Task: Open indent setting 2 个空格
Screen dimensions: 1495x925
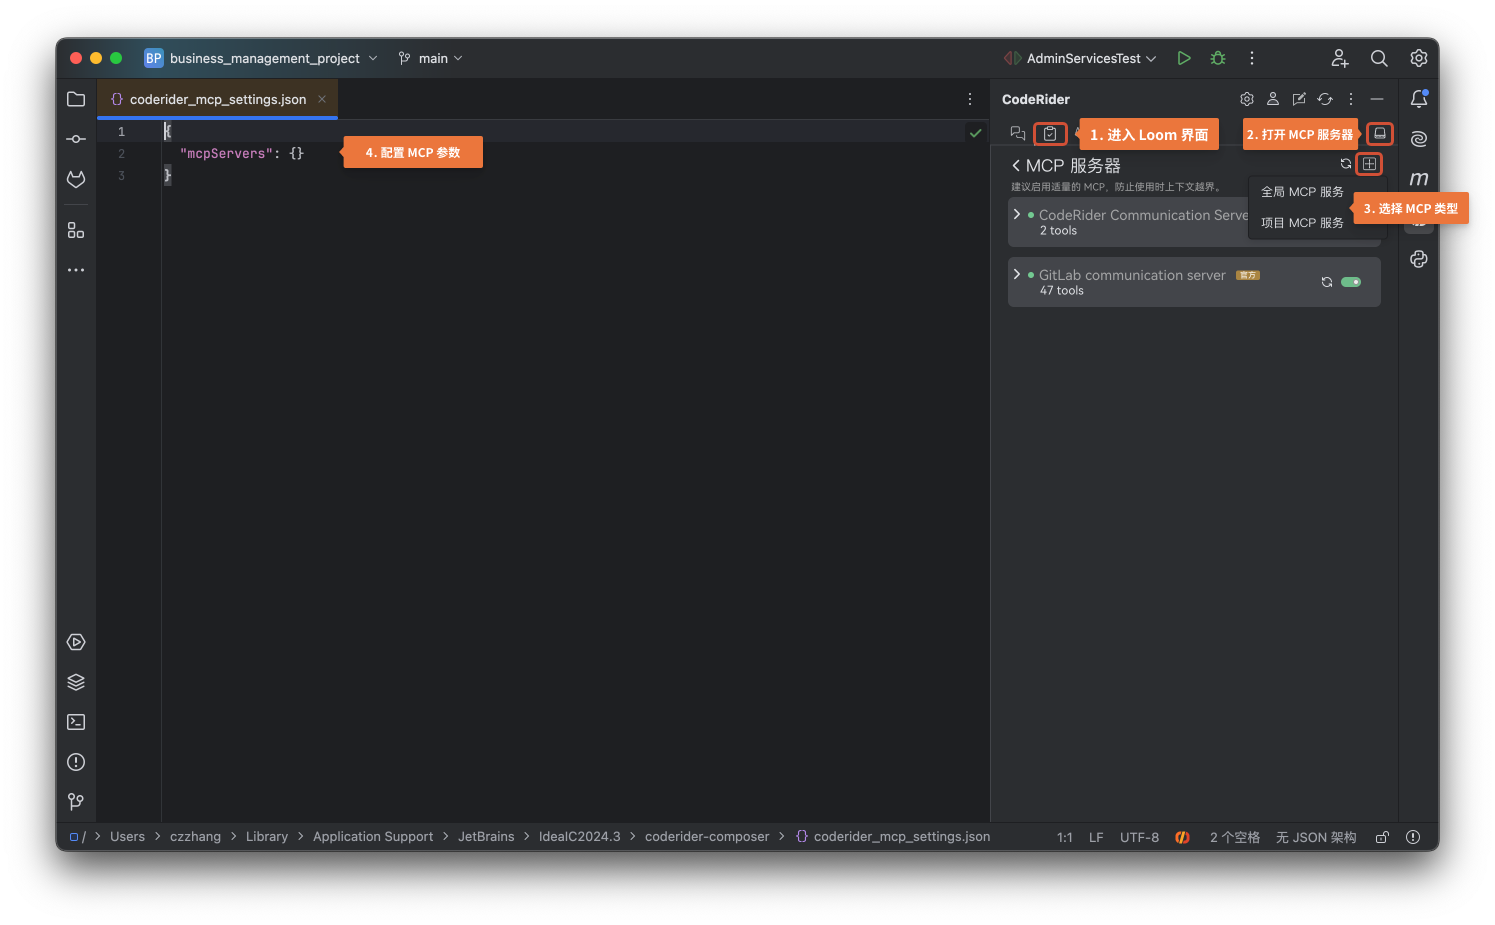Action: click(x=1235, y=837)
